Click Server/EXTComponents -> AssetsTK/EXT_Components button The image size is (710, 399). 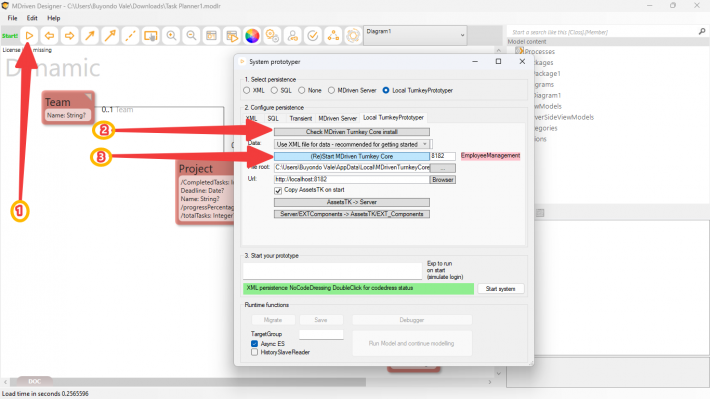coord(352,214)
